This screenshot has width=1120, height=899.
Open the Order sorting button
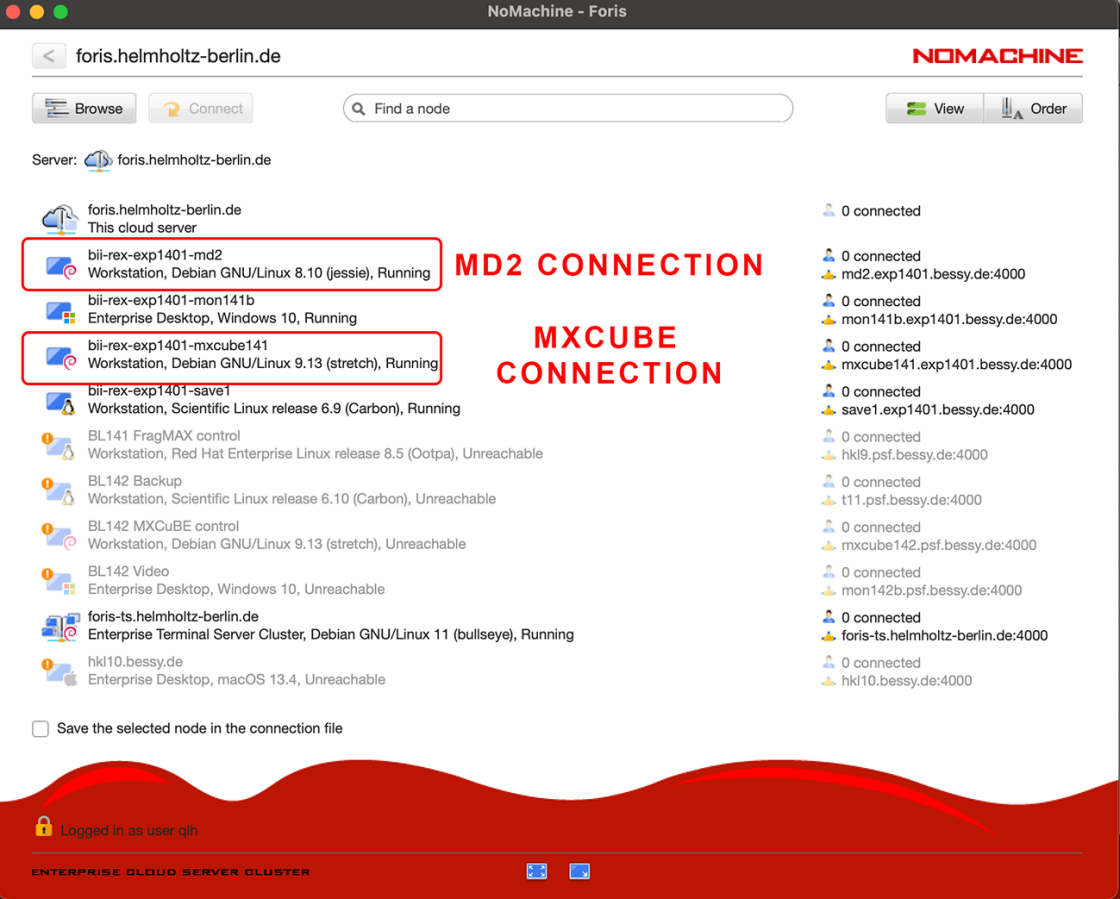1033,109
